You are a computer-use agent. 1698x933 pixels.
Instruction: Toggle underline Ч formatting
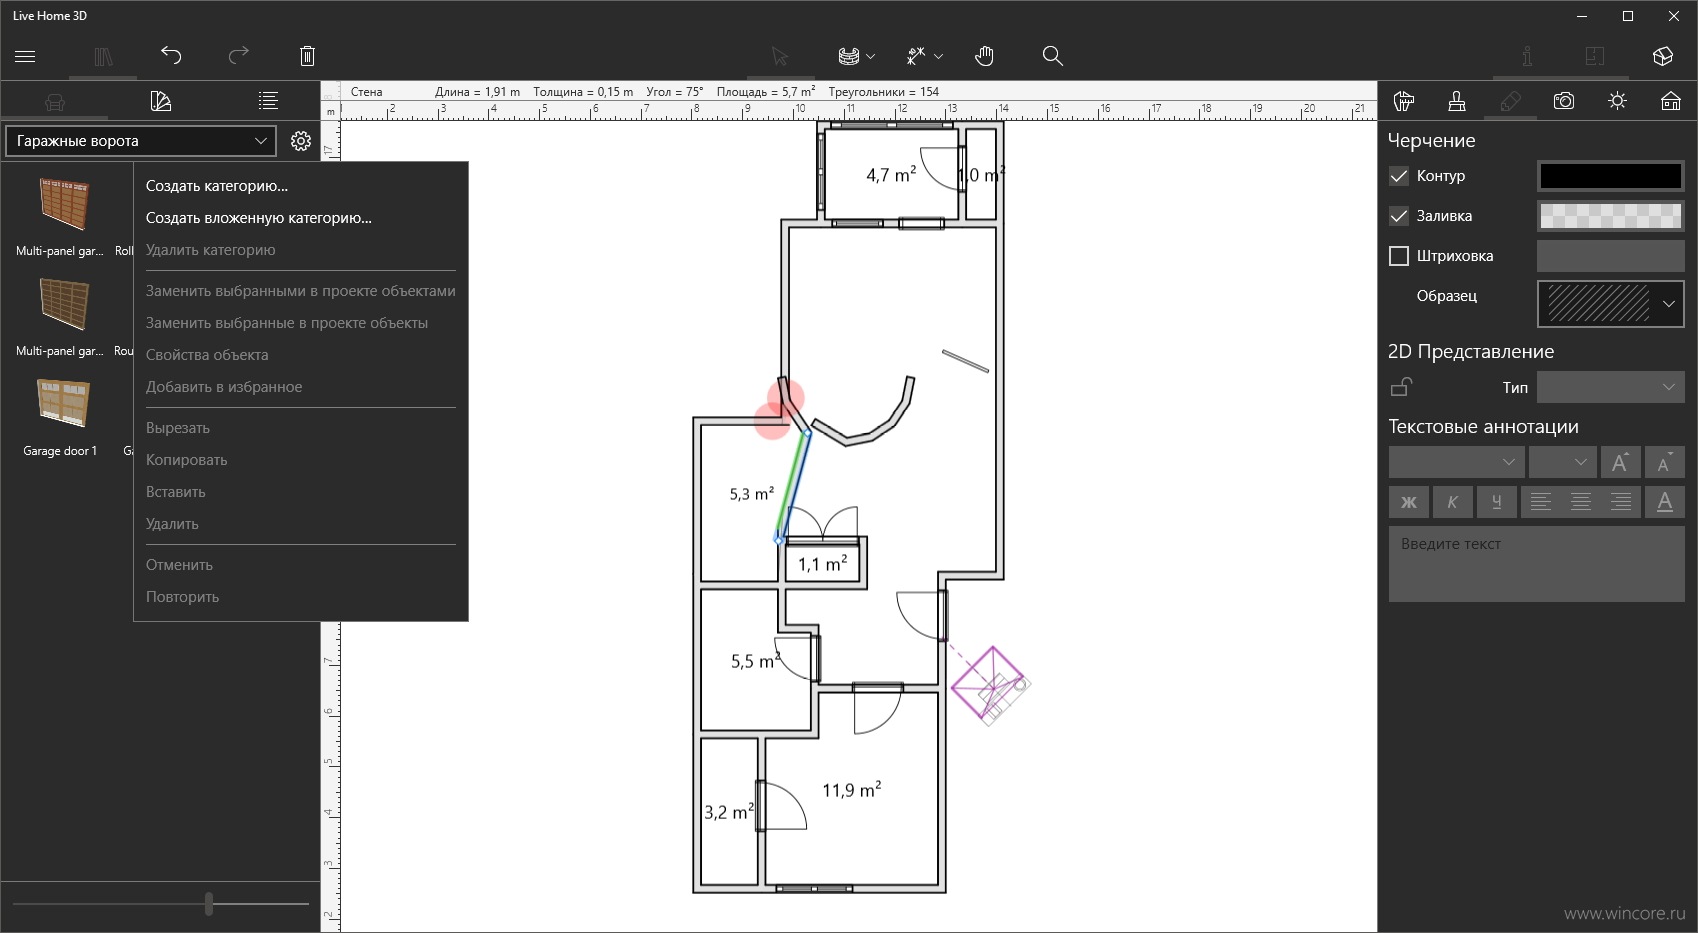[1497, 502]
